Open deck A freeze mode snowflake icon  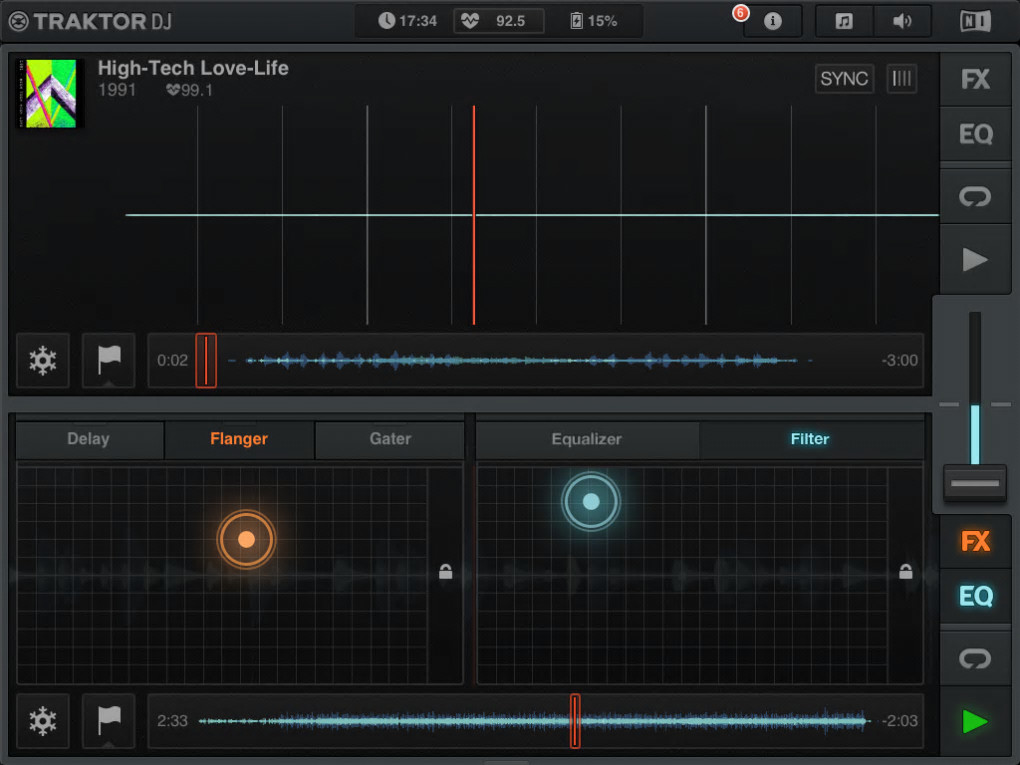43,360
